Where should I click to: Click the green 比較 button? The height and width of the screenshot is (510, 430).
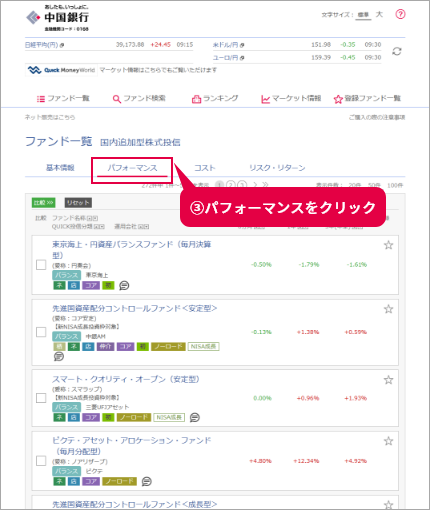coord(44,203)
